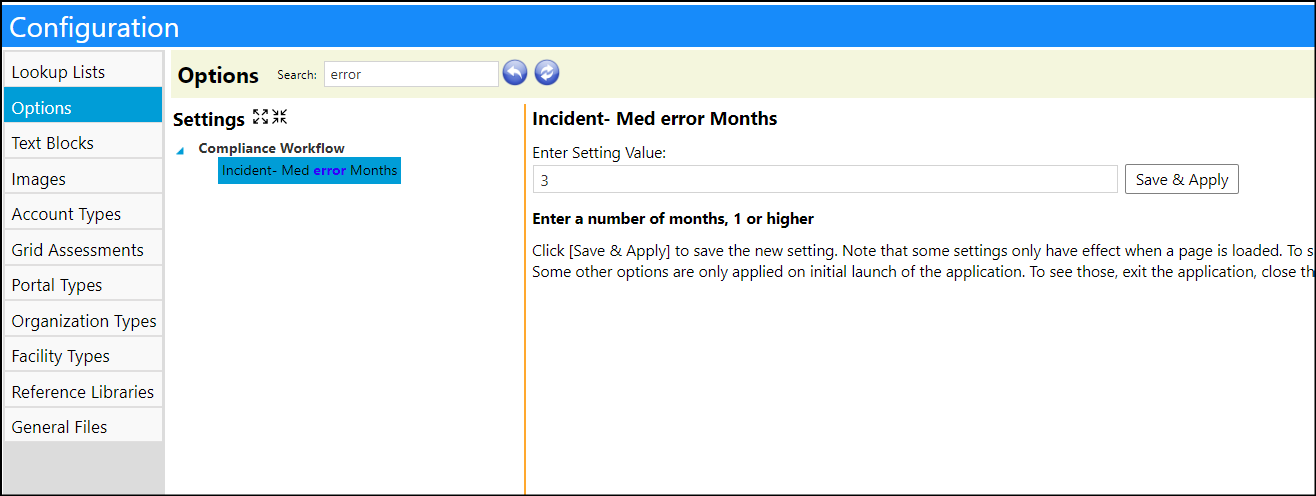Open Reference Libraries section
The height and width of the screenshot is (496, 1316).
pyautogui.click(x=83, y=392)
